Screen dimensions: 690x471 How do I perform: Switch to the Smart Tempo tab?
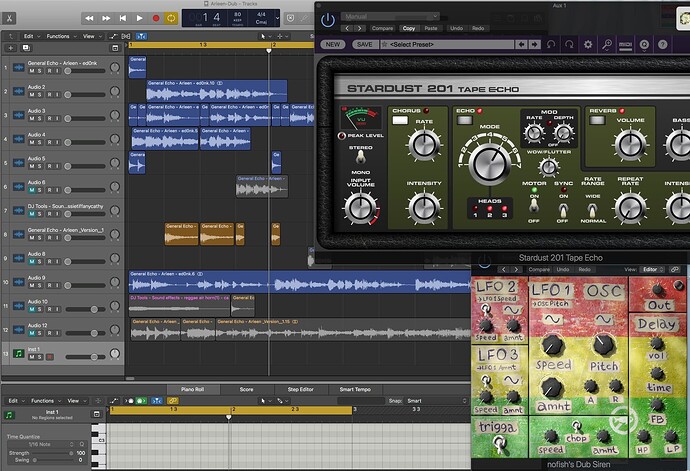[355, 390]
